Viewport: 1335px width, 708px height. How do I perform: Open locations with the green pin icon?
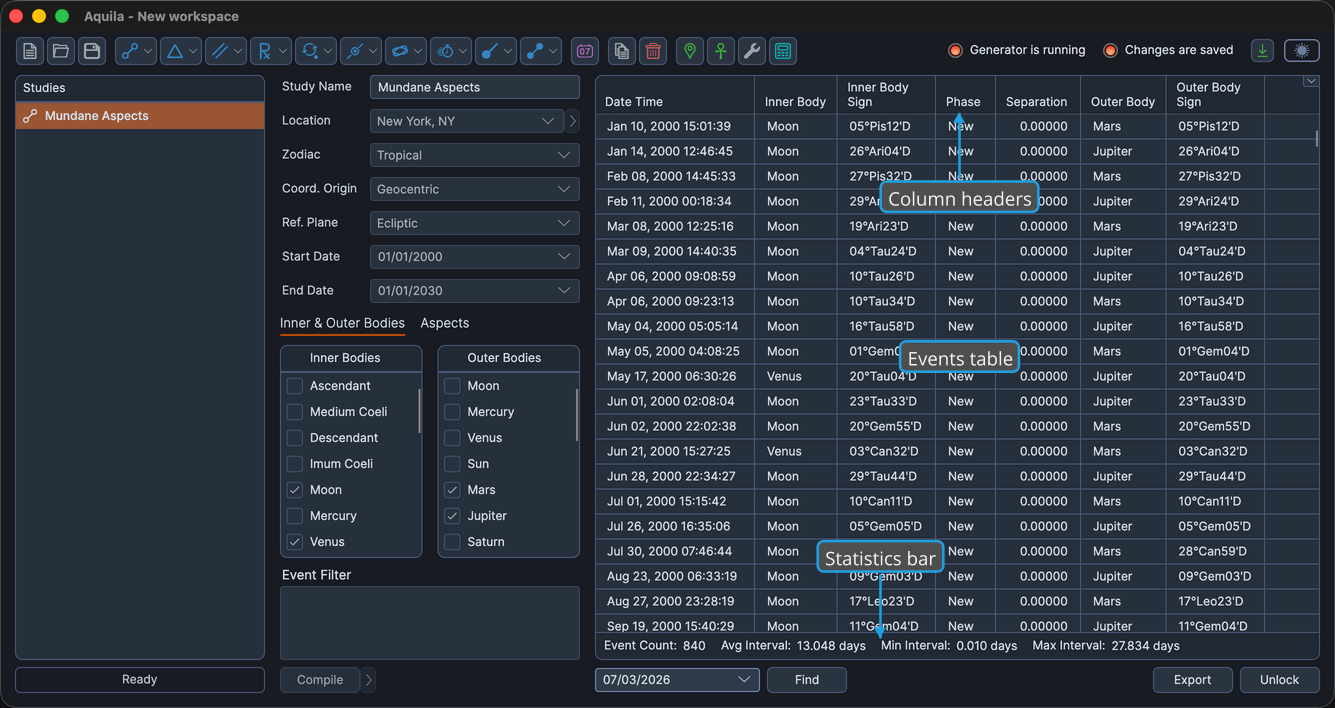point(690,51)
